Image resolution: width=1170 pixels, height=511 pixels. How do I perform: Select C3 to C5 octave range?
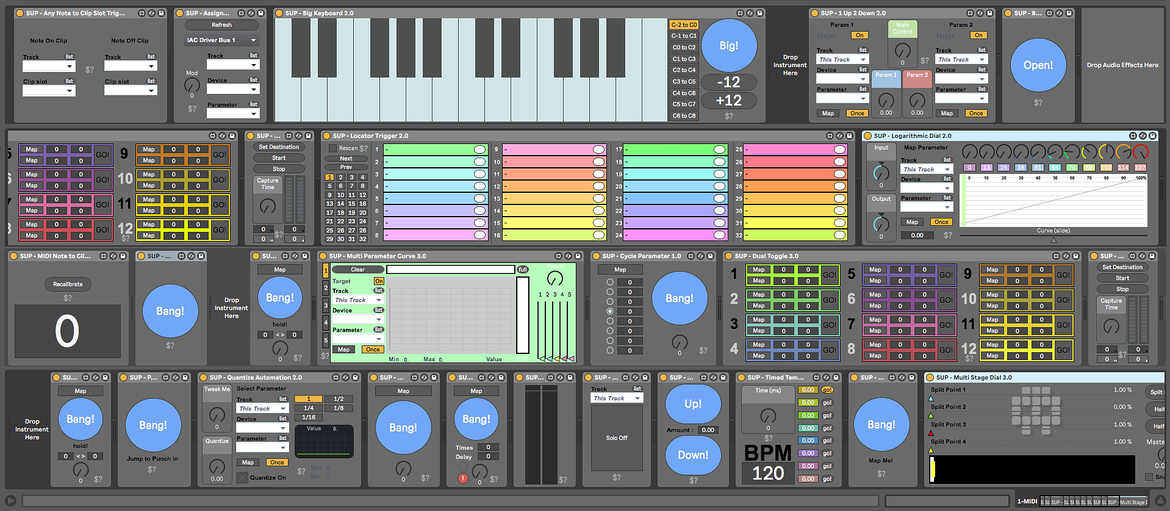(684, 82)
